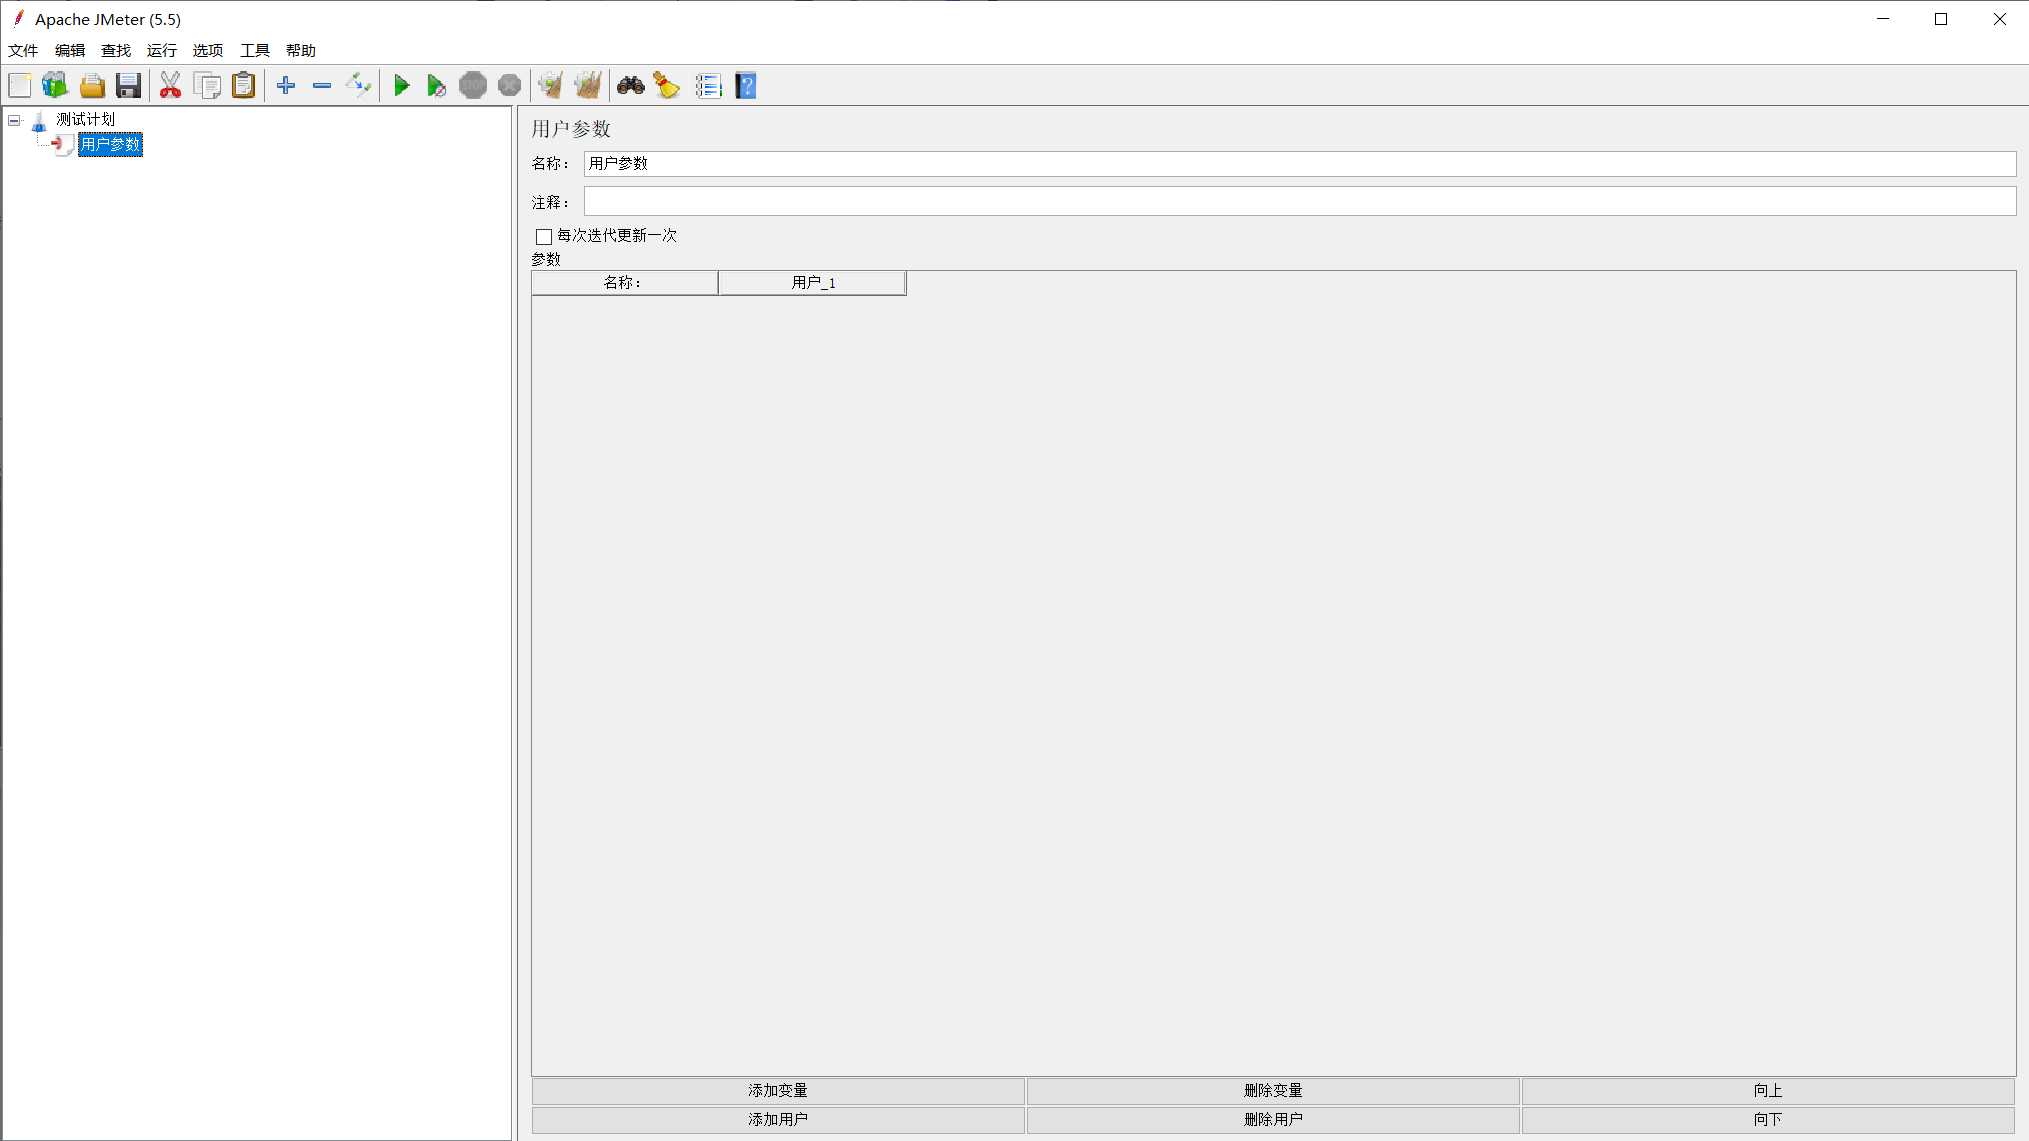This screenshot has height=1141, width=2029.
Task: Start test with no pauses icon
Action: click(436, 86)
